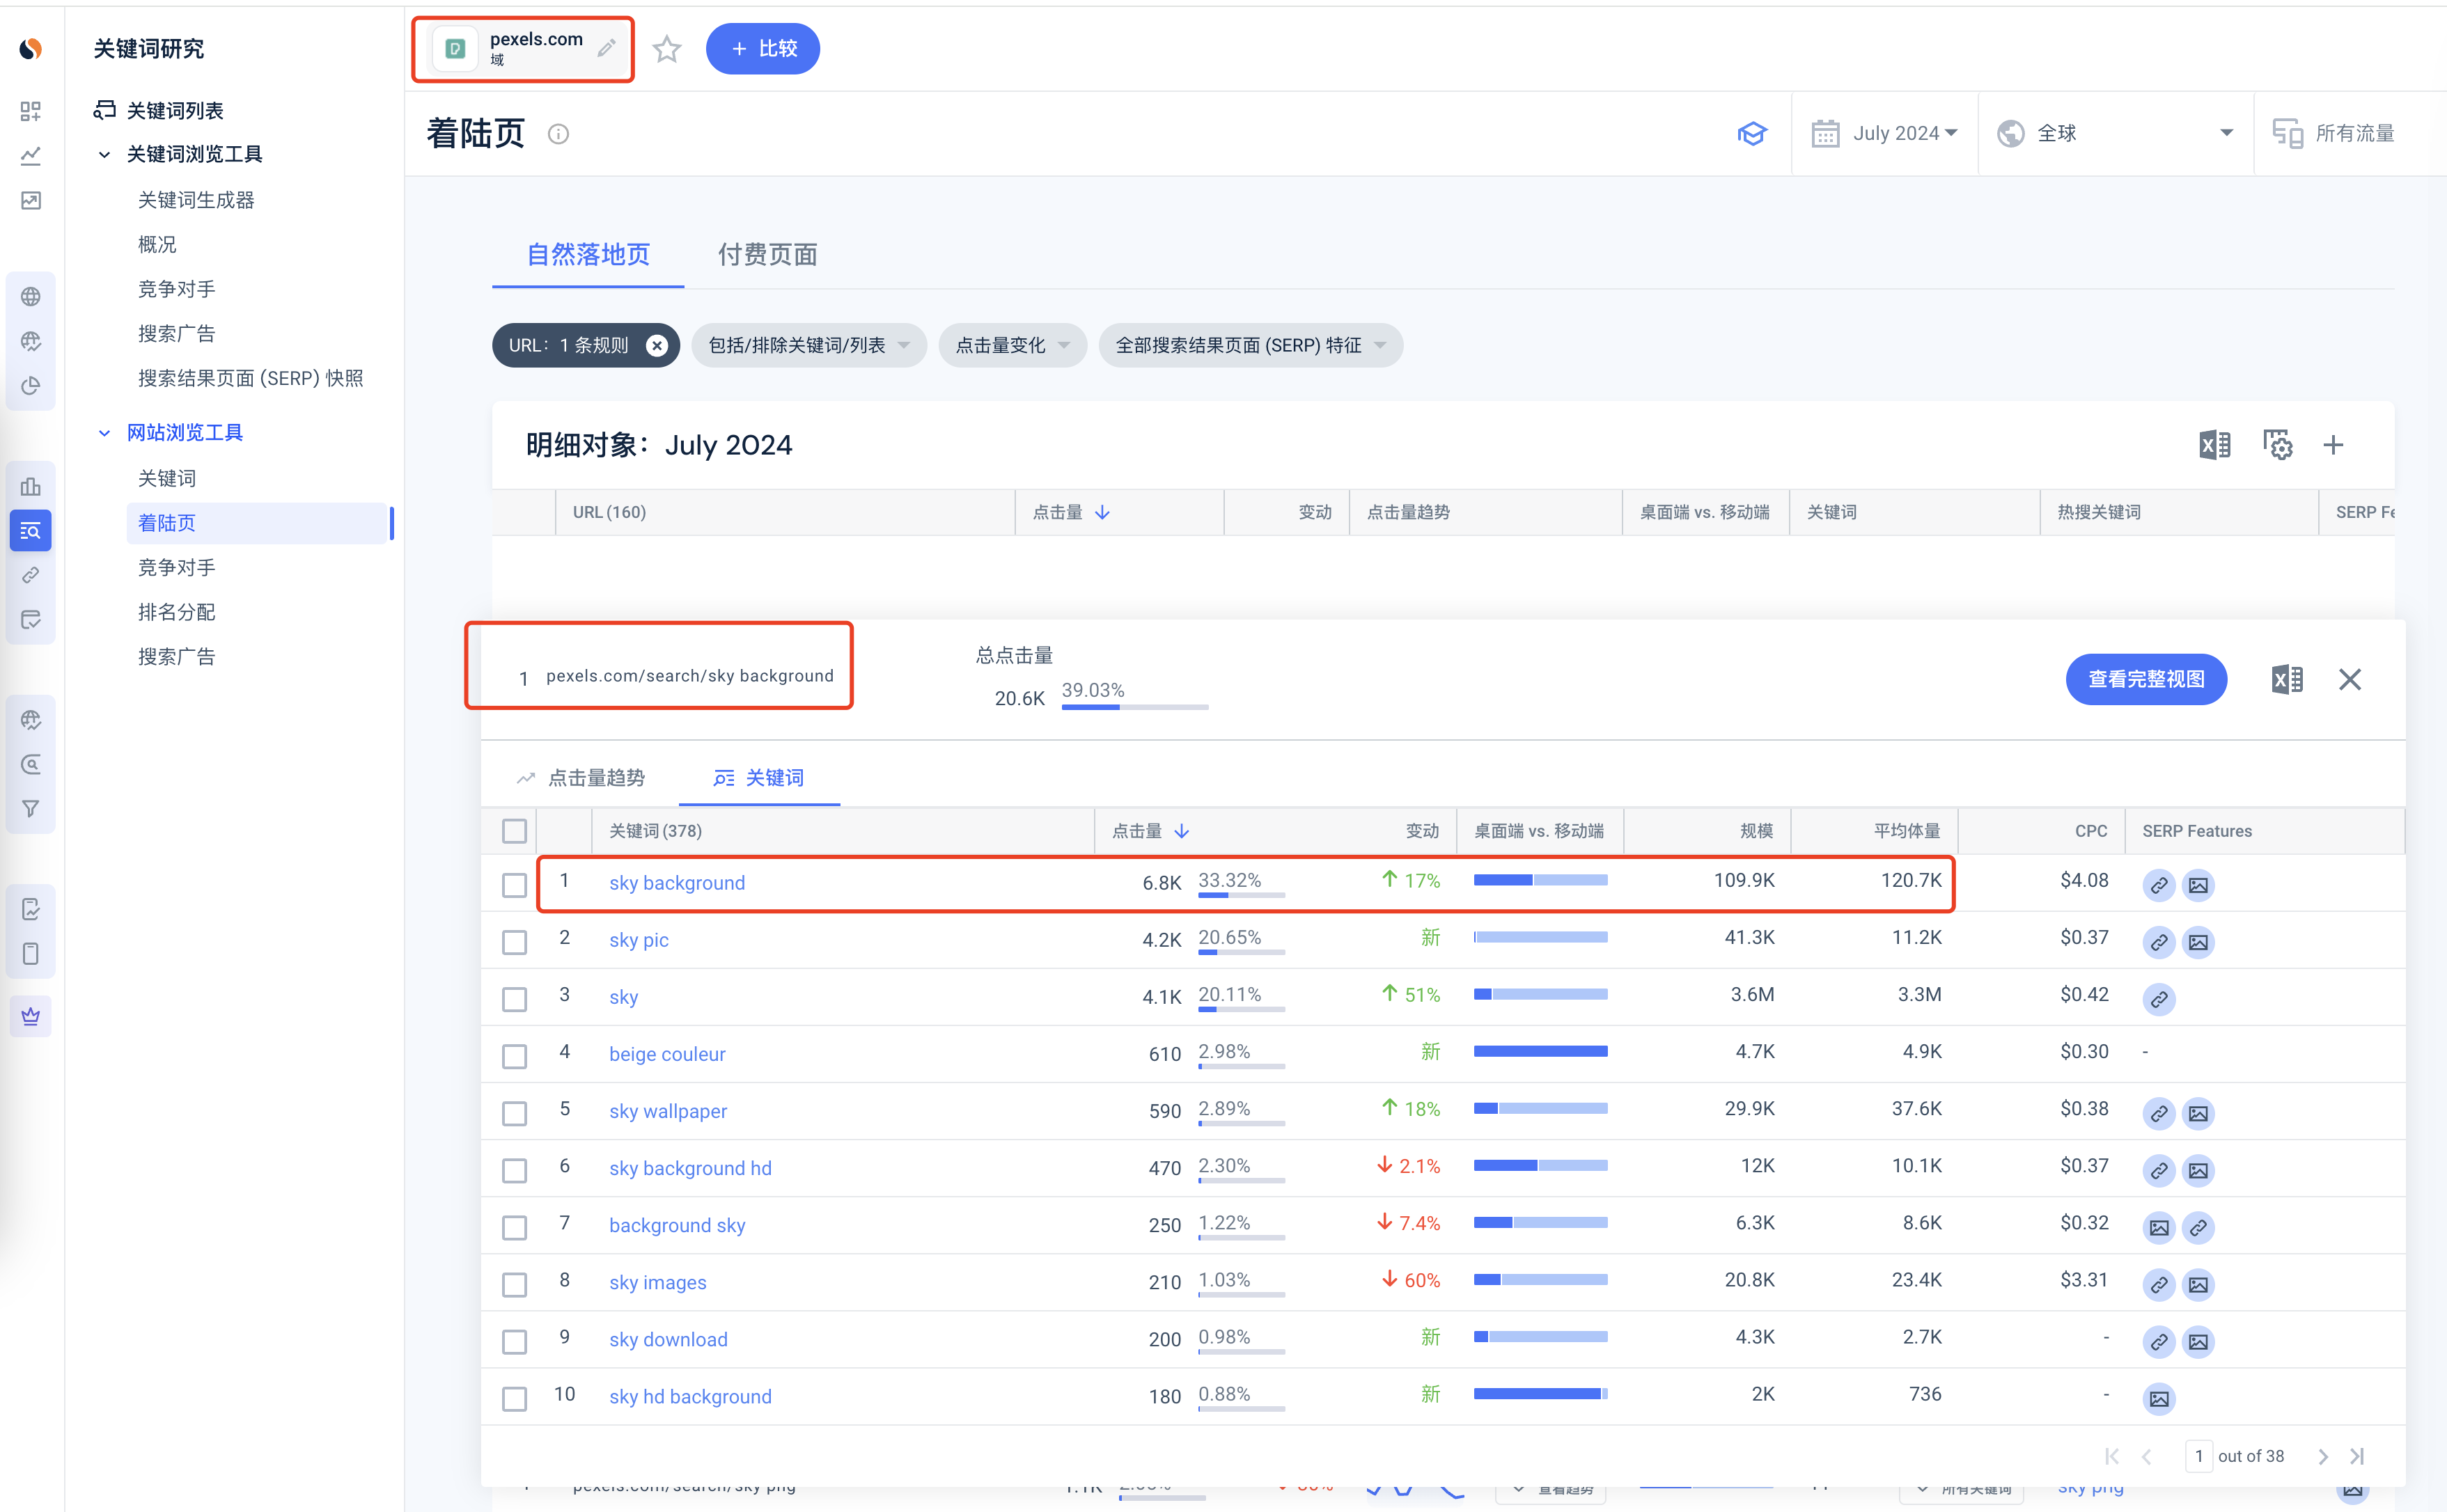Edit the pexels.com domain pencil icon
Screen dimensions: 2447x1512
(606, 48)
